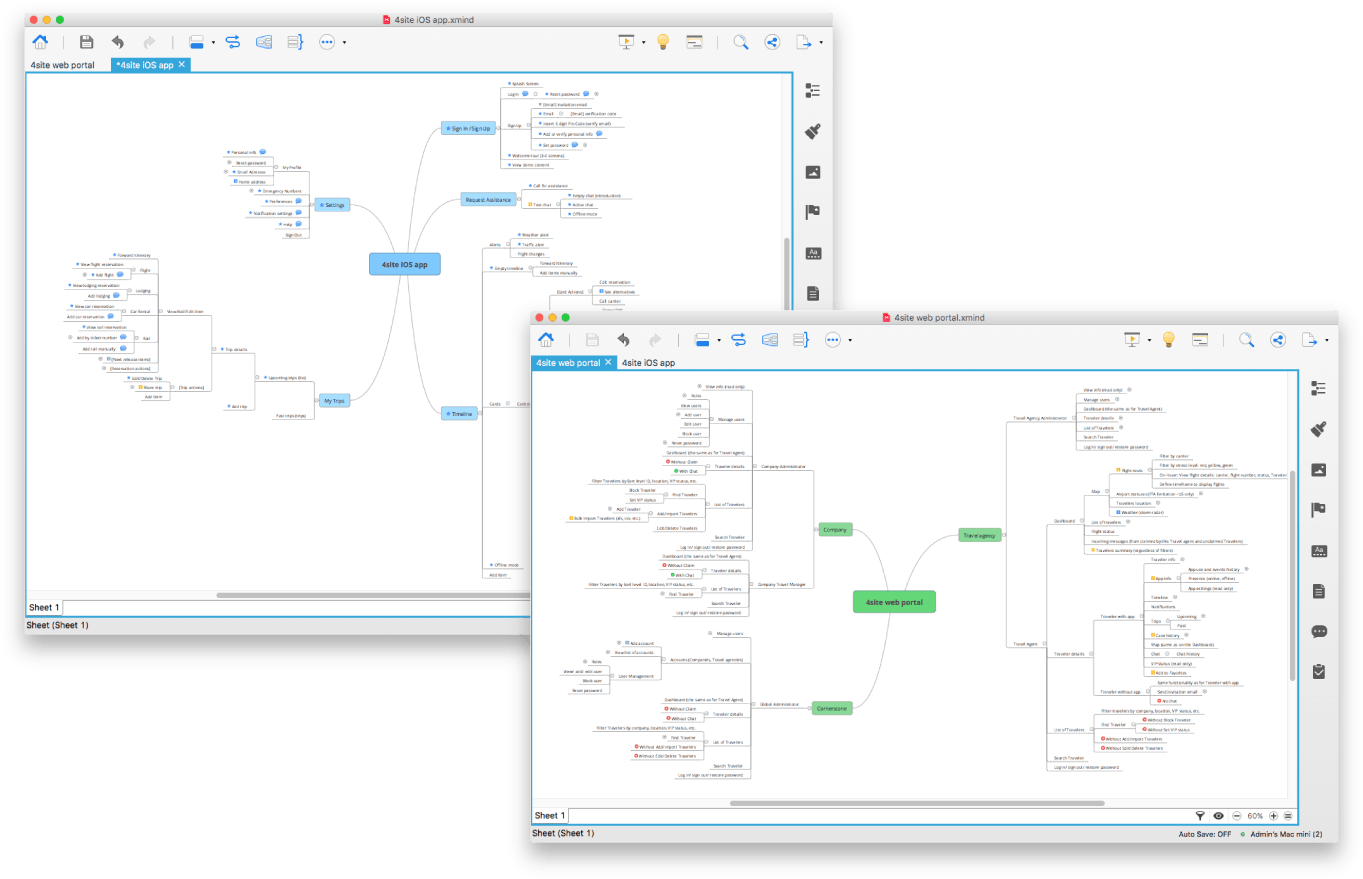Open ellipsis dropdown arrow in web portal window
The image size is (1363, 879).
(x=850, y=340)
